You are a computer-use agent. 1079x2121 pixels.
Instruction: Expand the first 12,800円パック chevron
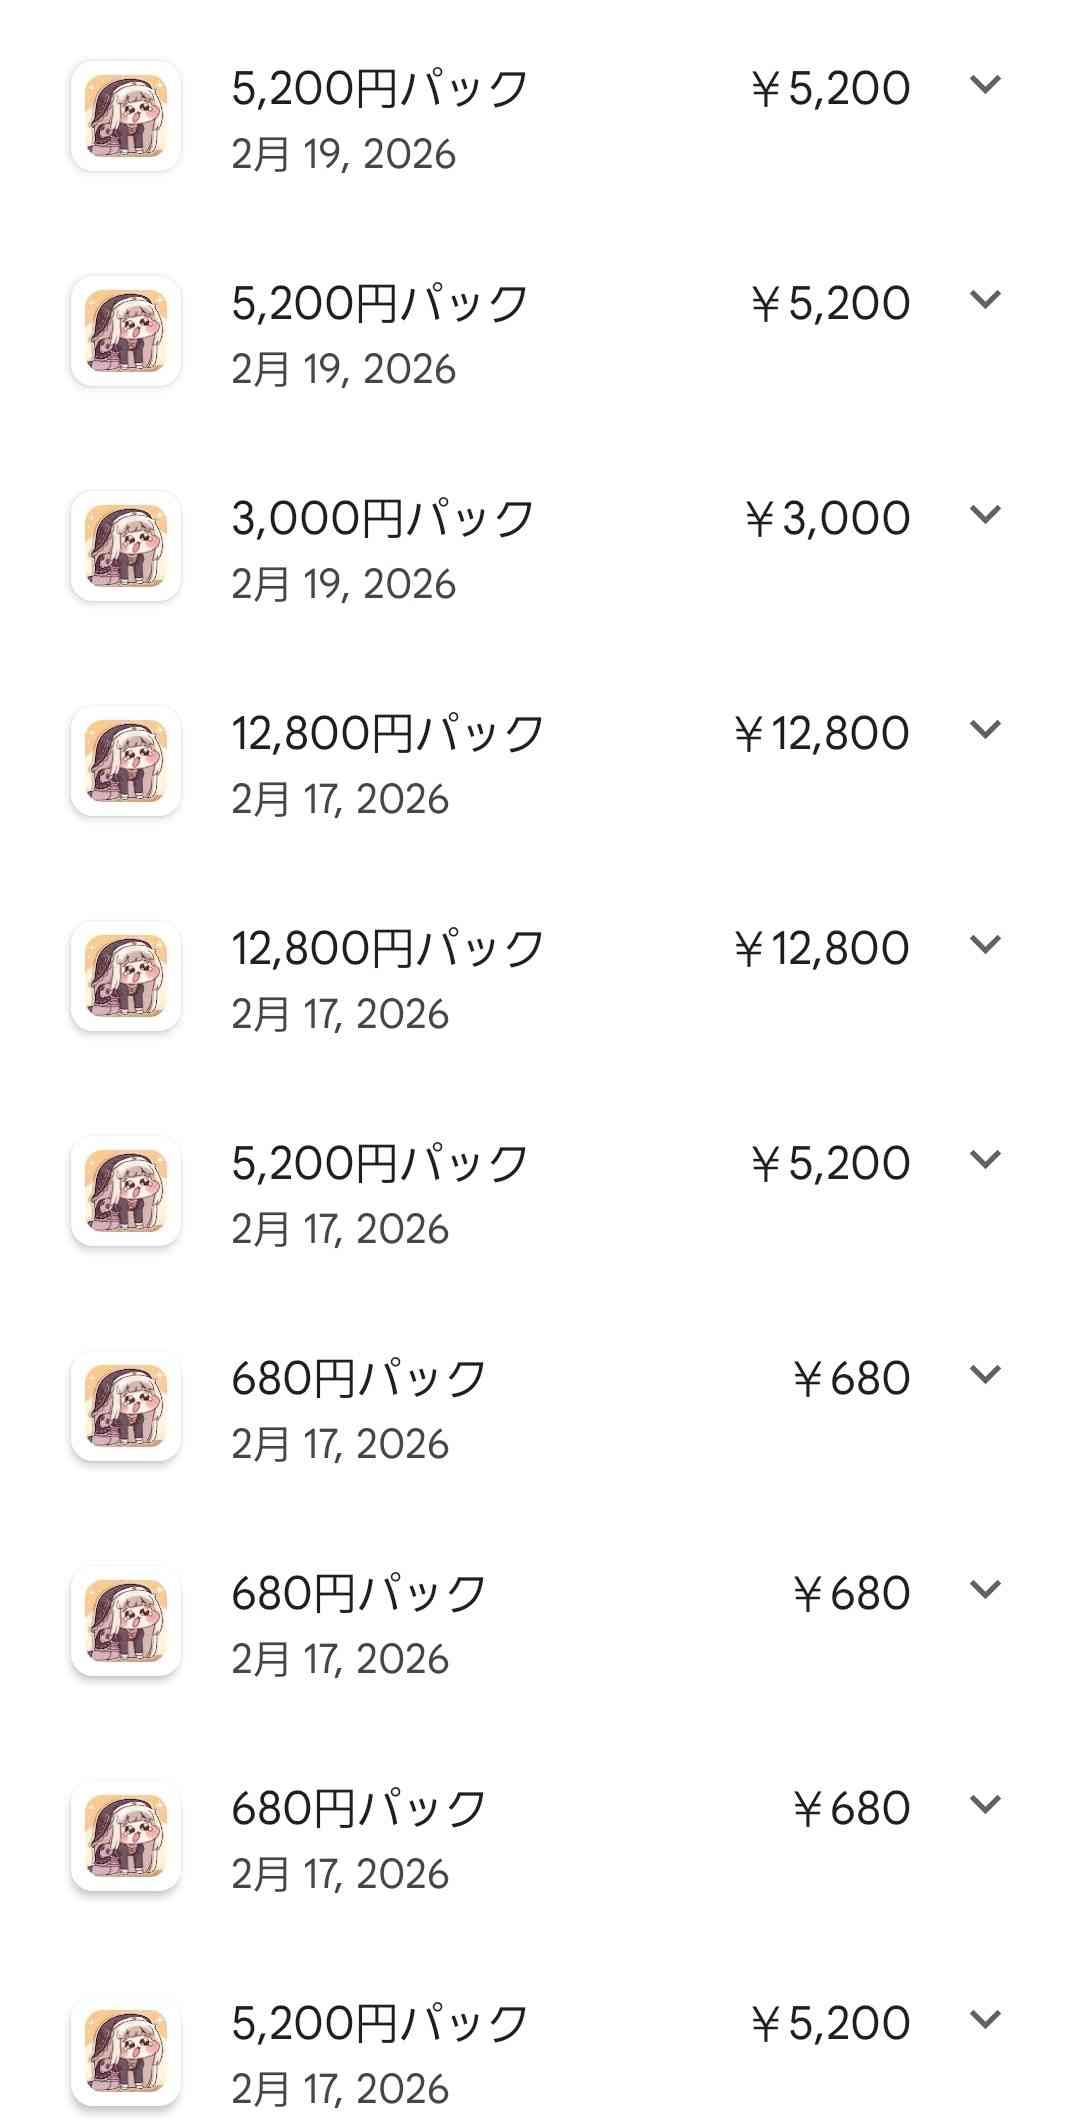tap(985, 730)
